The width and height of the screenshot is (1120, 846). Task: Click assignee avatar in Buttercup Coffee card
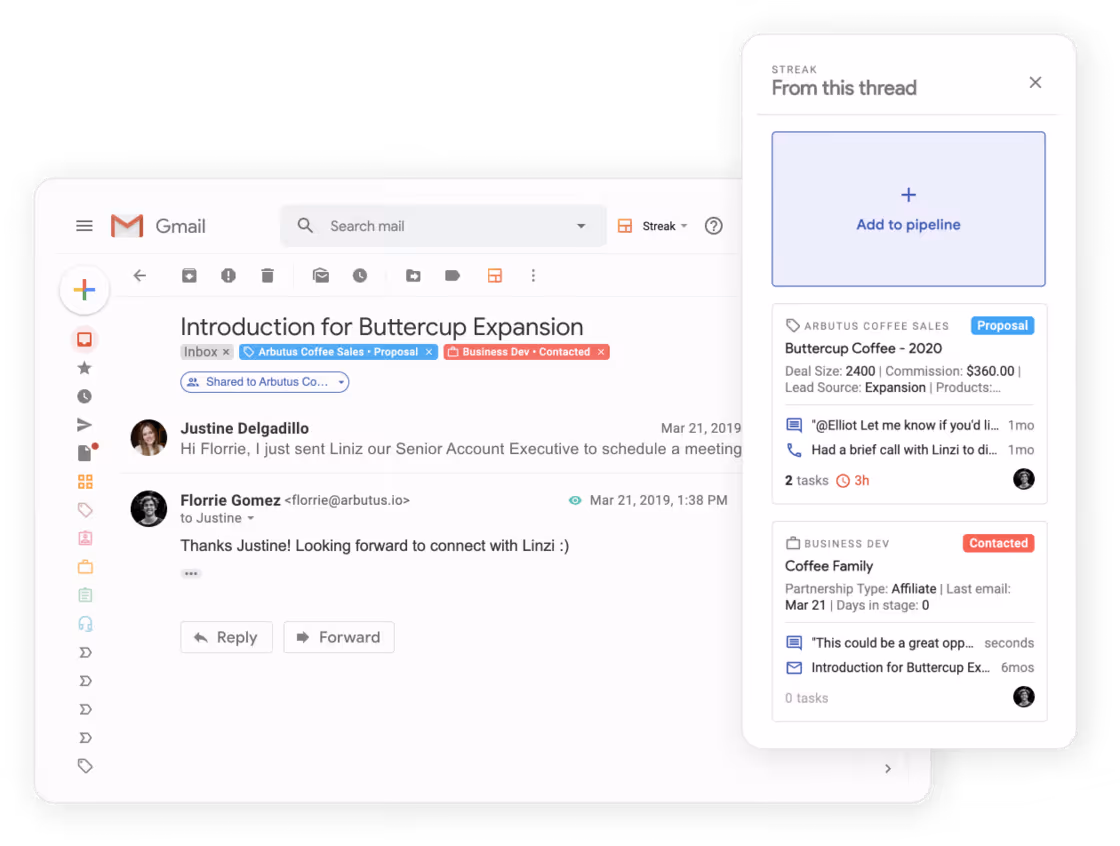click(1024, 479)
